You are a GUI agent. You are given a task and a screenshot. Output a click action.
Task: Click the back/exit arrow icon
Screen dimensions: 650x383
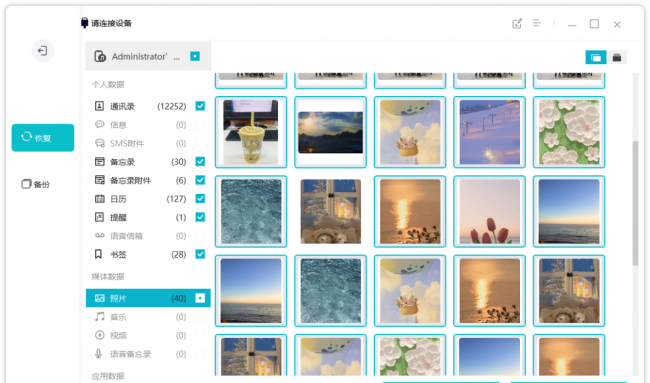tap(43, 51)
